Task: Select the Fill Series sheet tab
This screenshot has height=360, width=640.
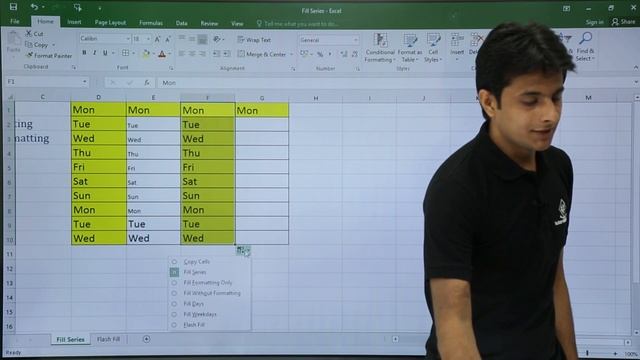Action: [70, 339]
